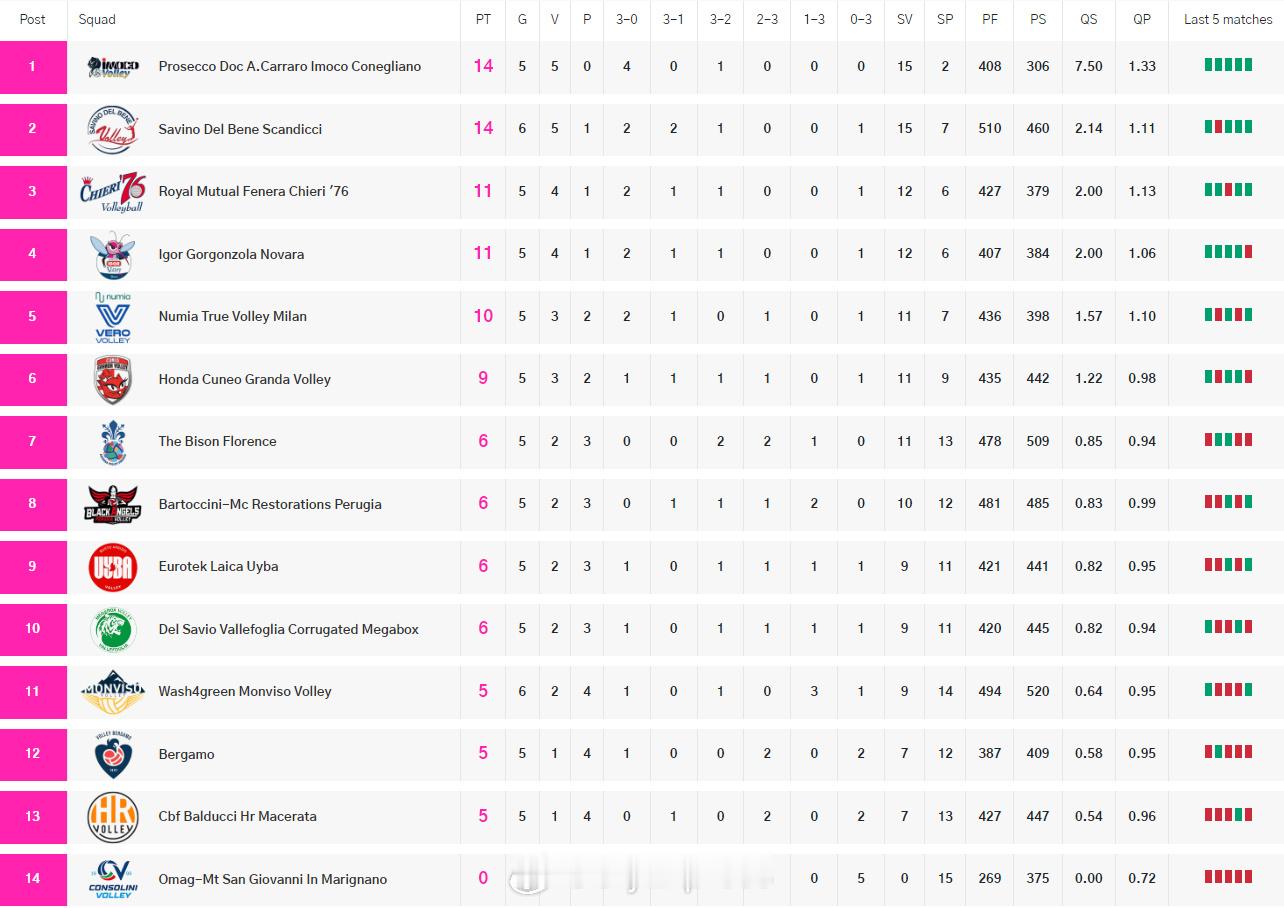The image size is (1284, 908).
Task: Click Honda Cuneo Granda Volley name
Action: 244,379
